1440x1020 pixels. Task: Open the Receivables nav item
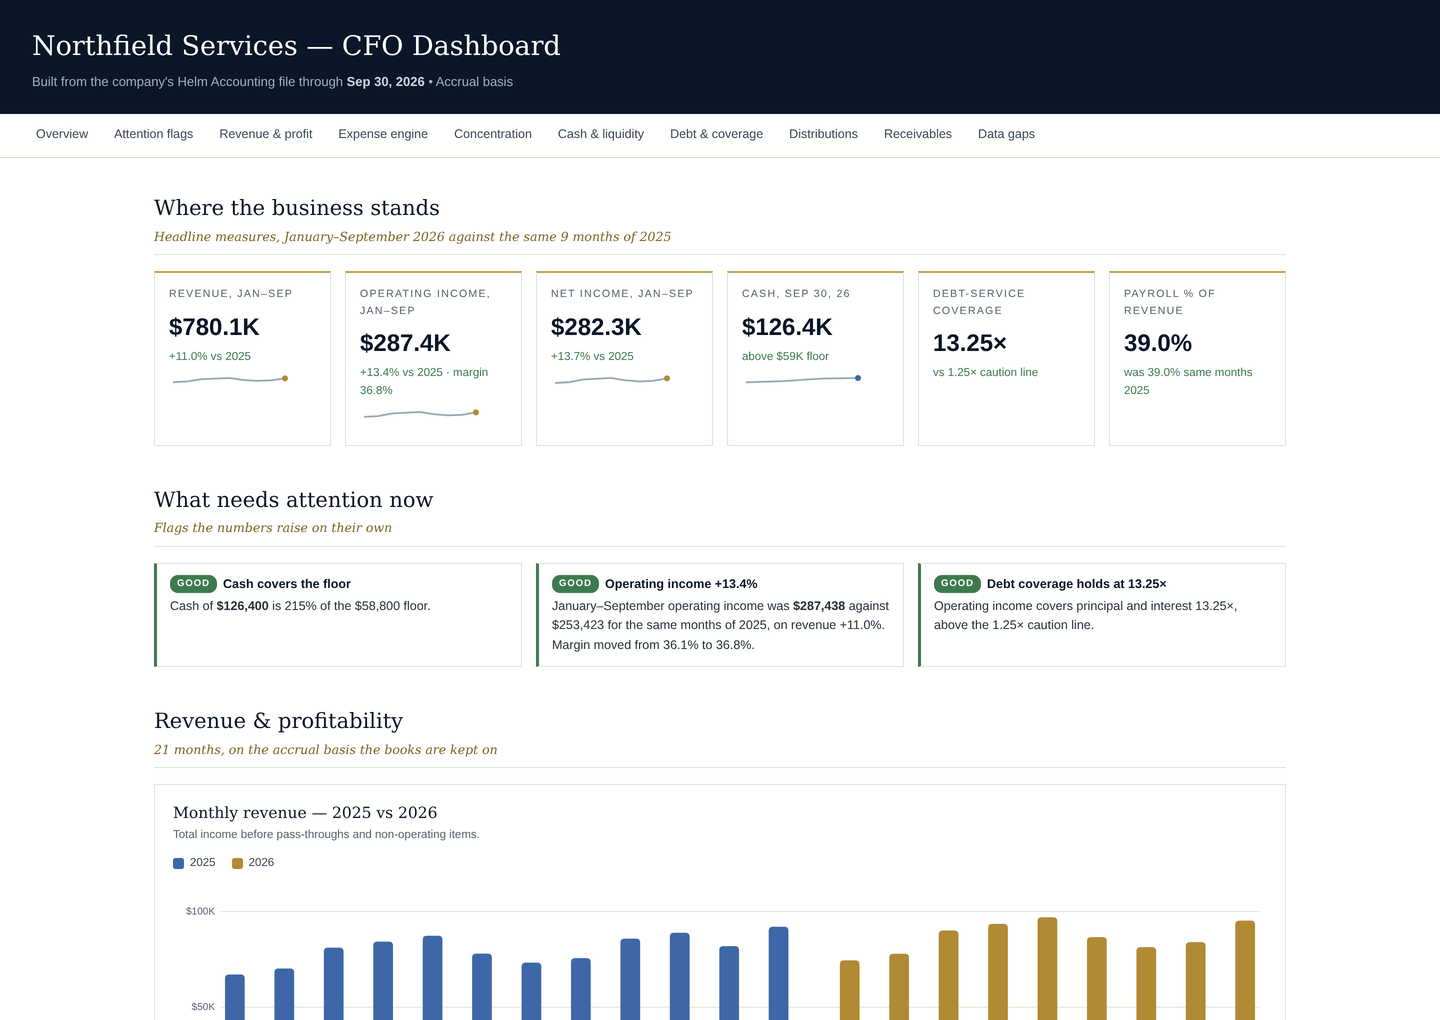click(x=918, y=134)
